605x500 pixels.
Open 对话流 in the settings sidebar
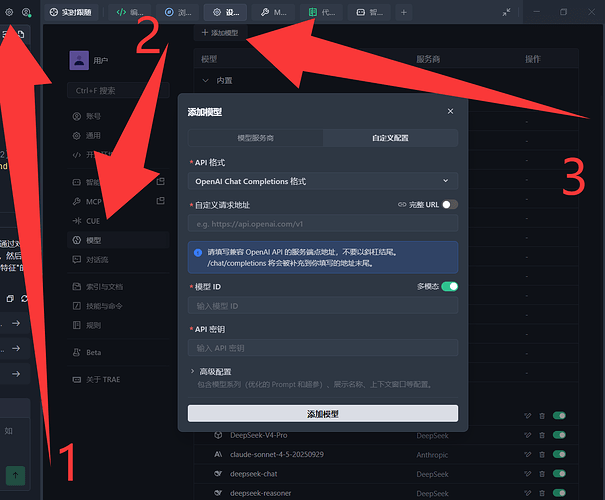tap(118, 260)
